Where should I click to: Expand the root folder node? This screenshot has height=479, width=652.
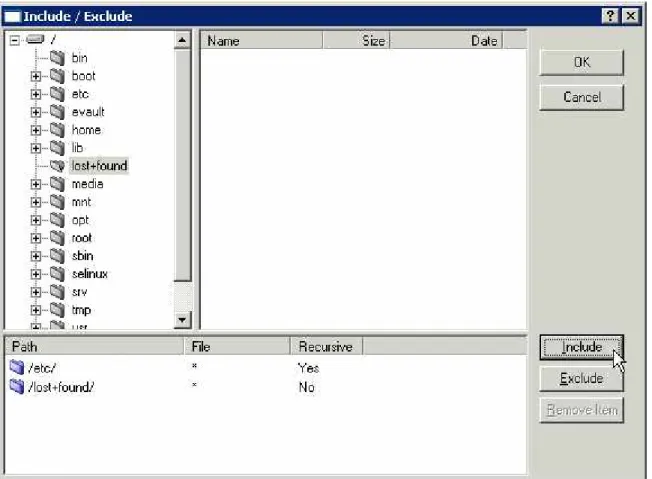click(x=36, y=238)
